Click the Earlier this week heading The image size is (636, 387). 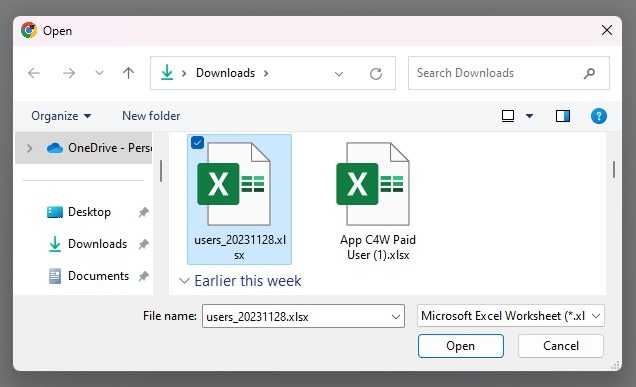coord(247,281)
